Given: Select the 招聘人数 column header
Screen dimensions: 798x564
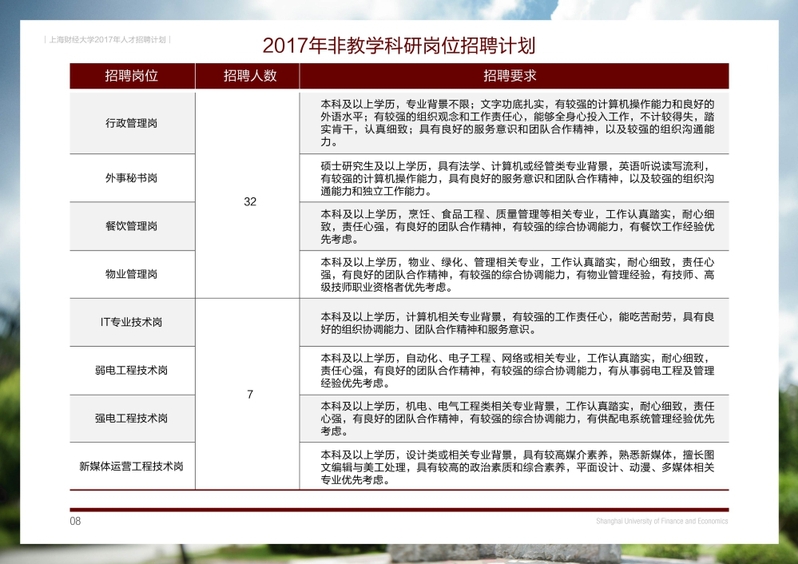Looking at the screenshot, I should pyautogui.click(x=250, y=76).
